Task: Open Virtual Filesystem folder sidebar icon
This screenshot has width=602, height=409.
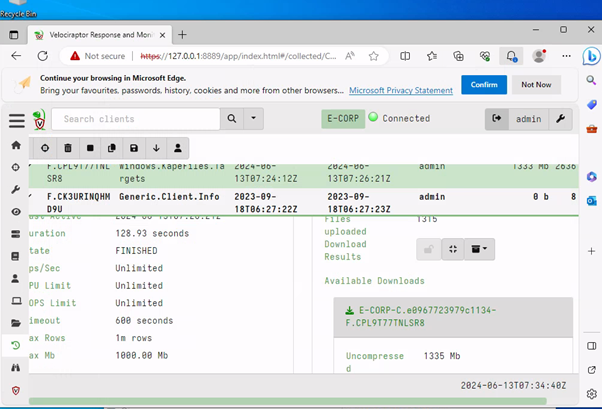Action: 16,323
